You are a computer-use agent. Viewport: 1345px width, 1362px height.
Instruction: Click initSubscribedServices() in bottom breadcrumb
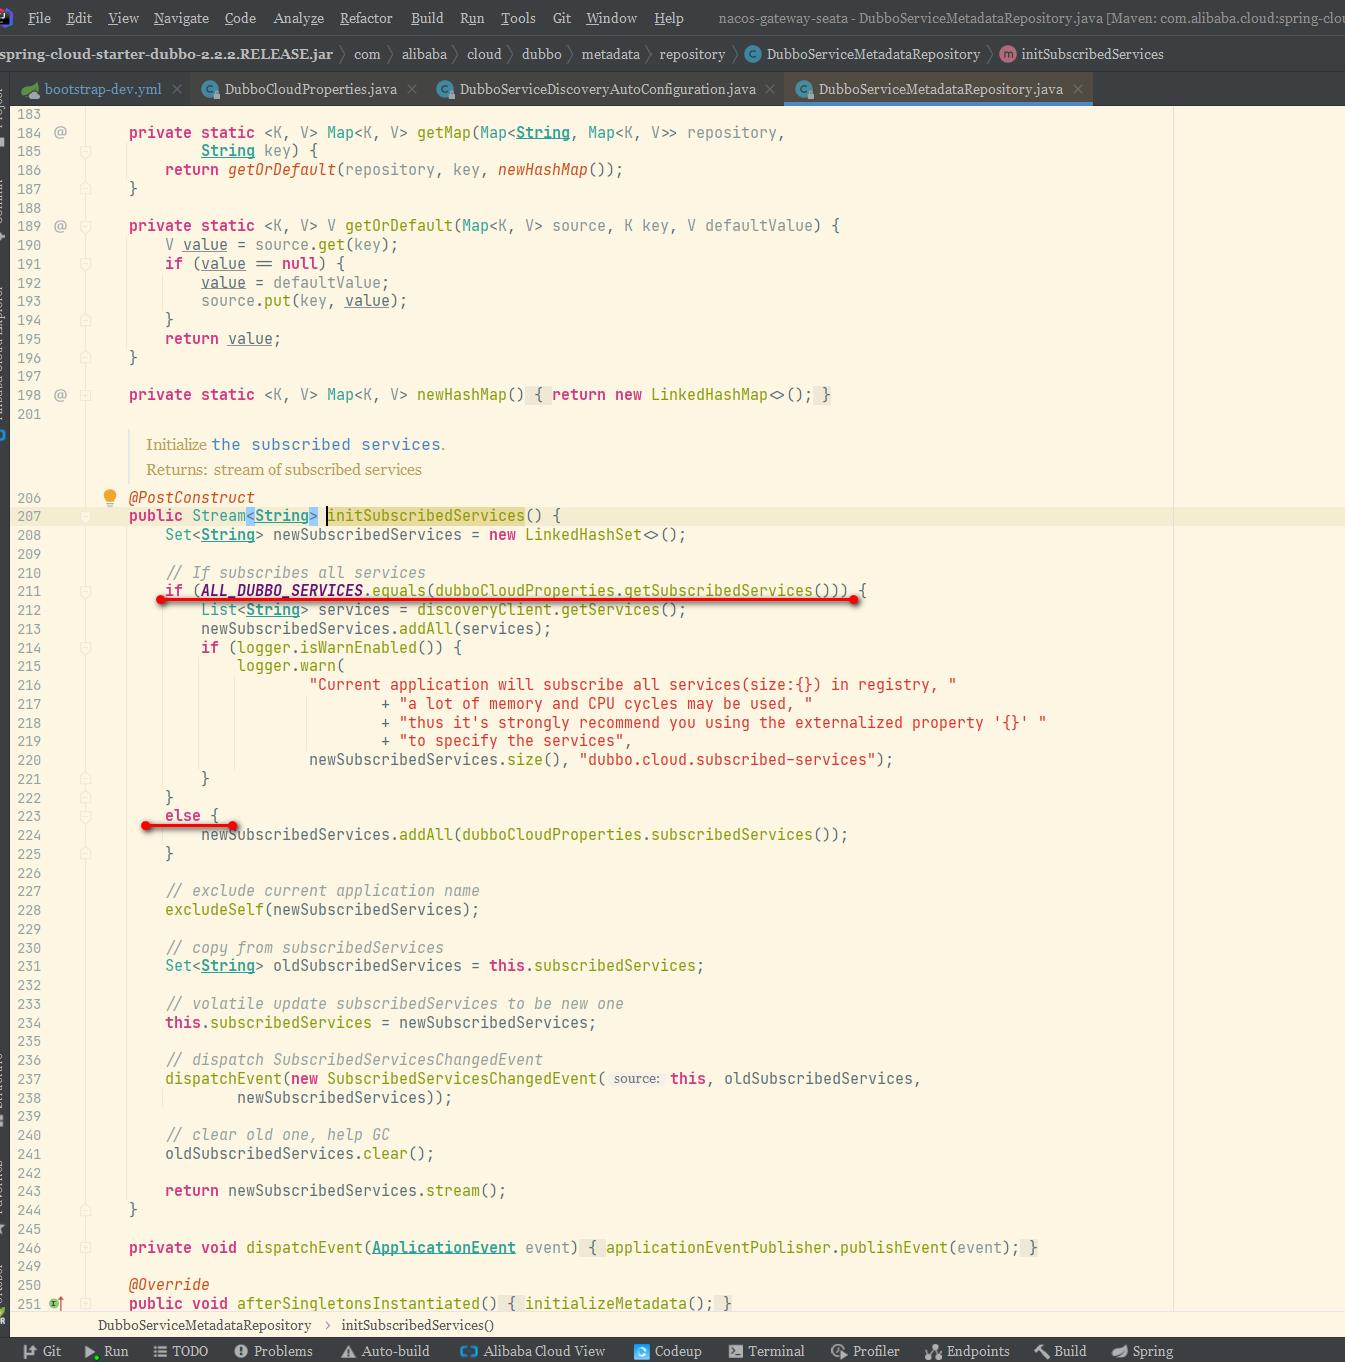pyautogui.click(x=418, y=1325)
